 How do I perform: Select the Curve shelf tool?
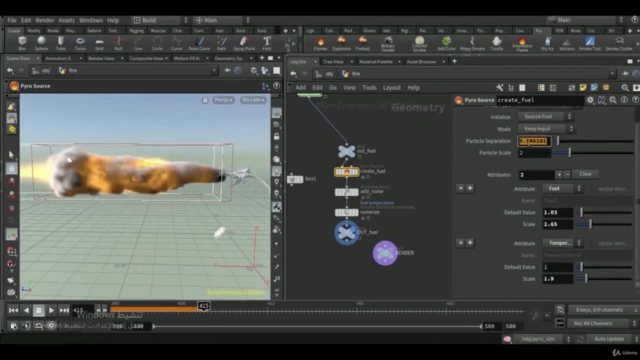point(176,43)
